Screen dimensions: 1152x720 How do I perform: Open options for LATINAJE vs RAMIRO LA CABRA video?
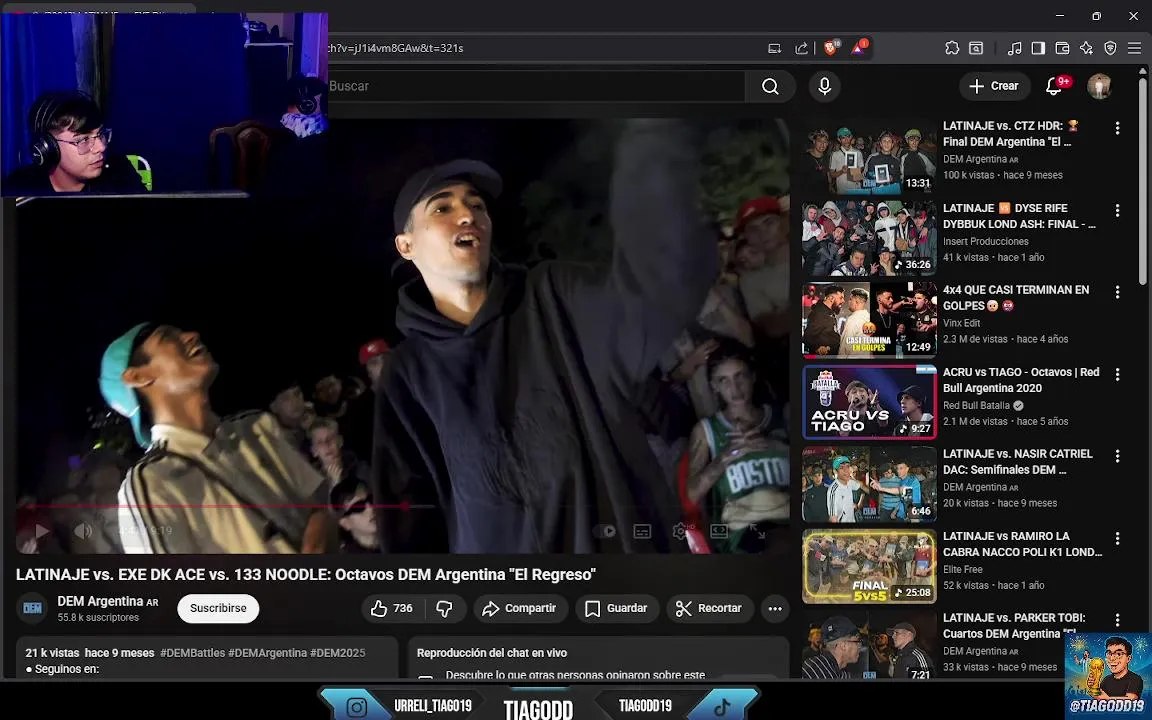(x=1117, y=538)
